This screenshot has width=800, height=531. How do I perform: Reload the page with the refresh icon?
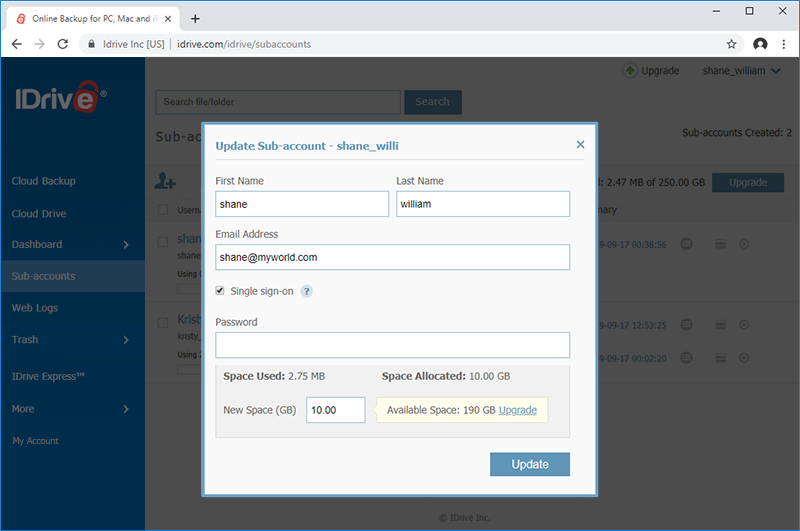point(63,44)
